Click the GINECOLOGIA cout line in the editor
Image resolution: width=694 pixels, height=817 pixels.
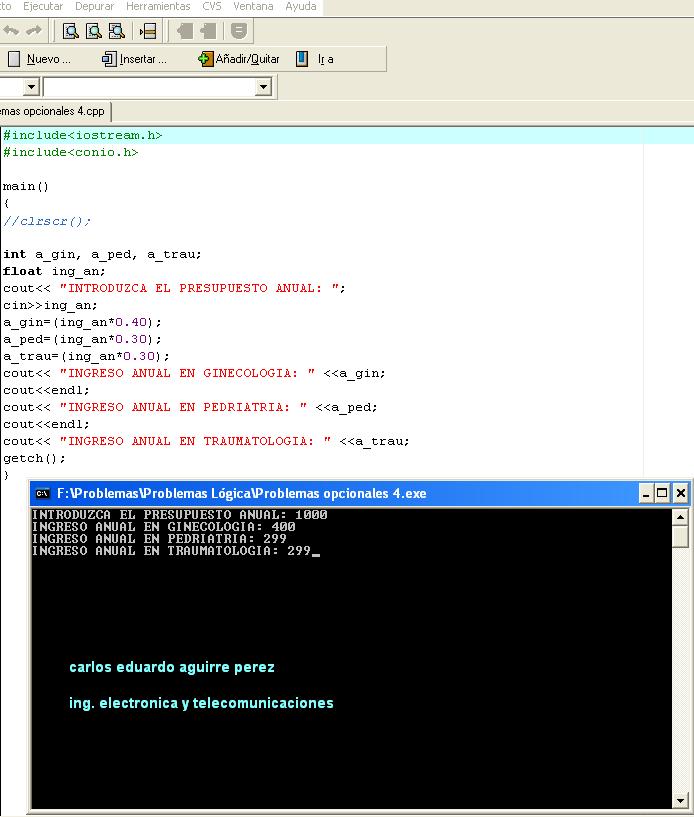click(x=194, y=373)
